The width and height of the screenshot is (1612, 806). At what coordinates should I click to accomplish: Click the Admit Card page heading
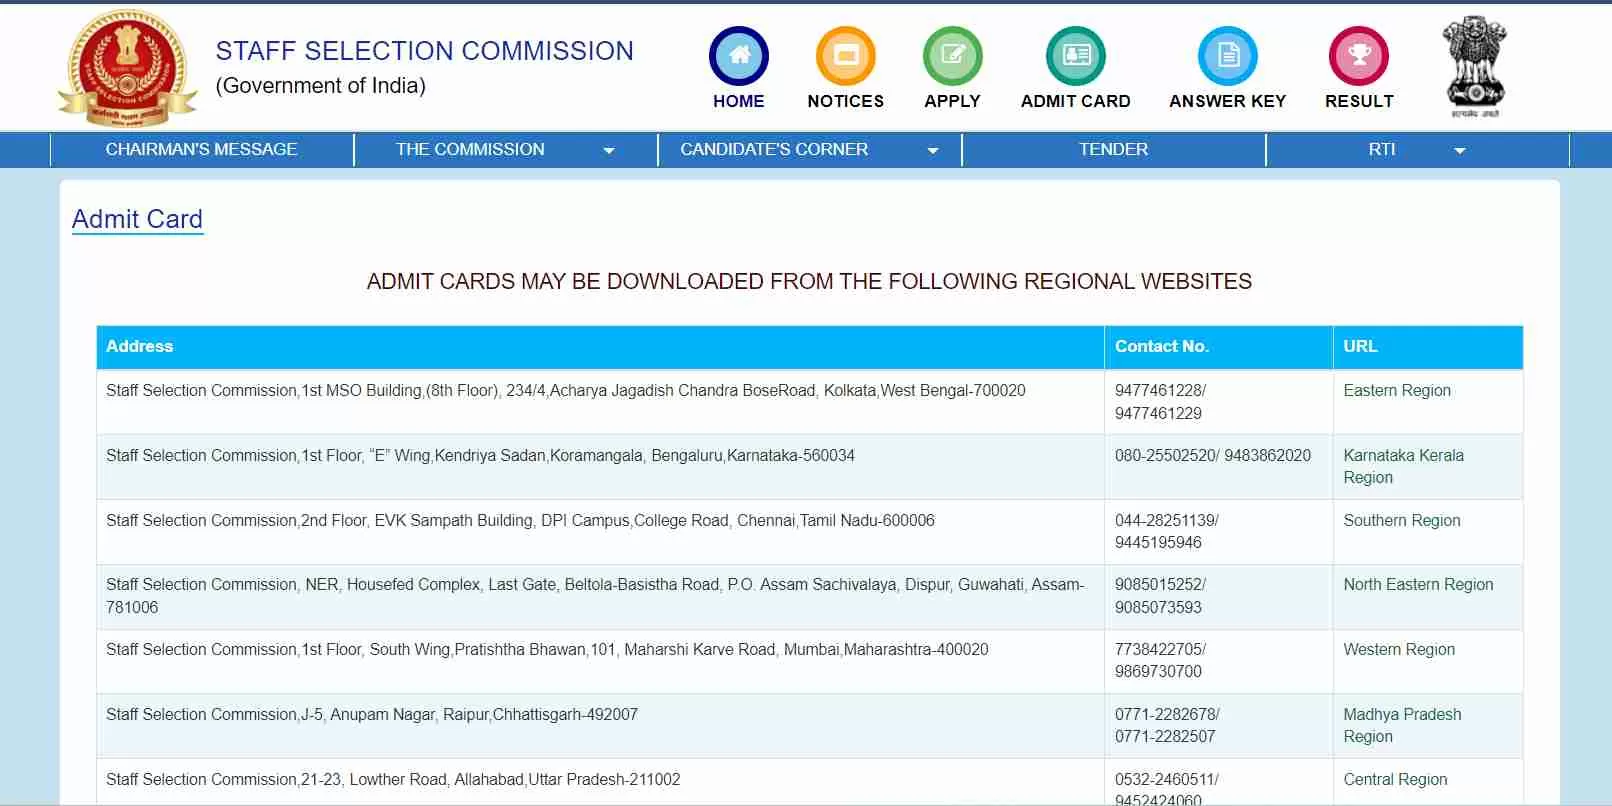pos(138,219)
